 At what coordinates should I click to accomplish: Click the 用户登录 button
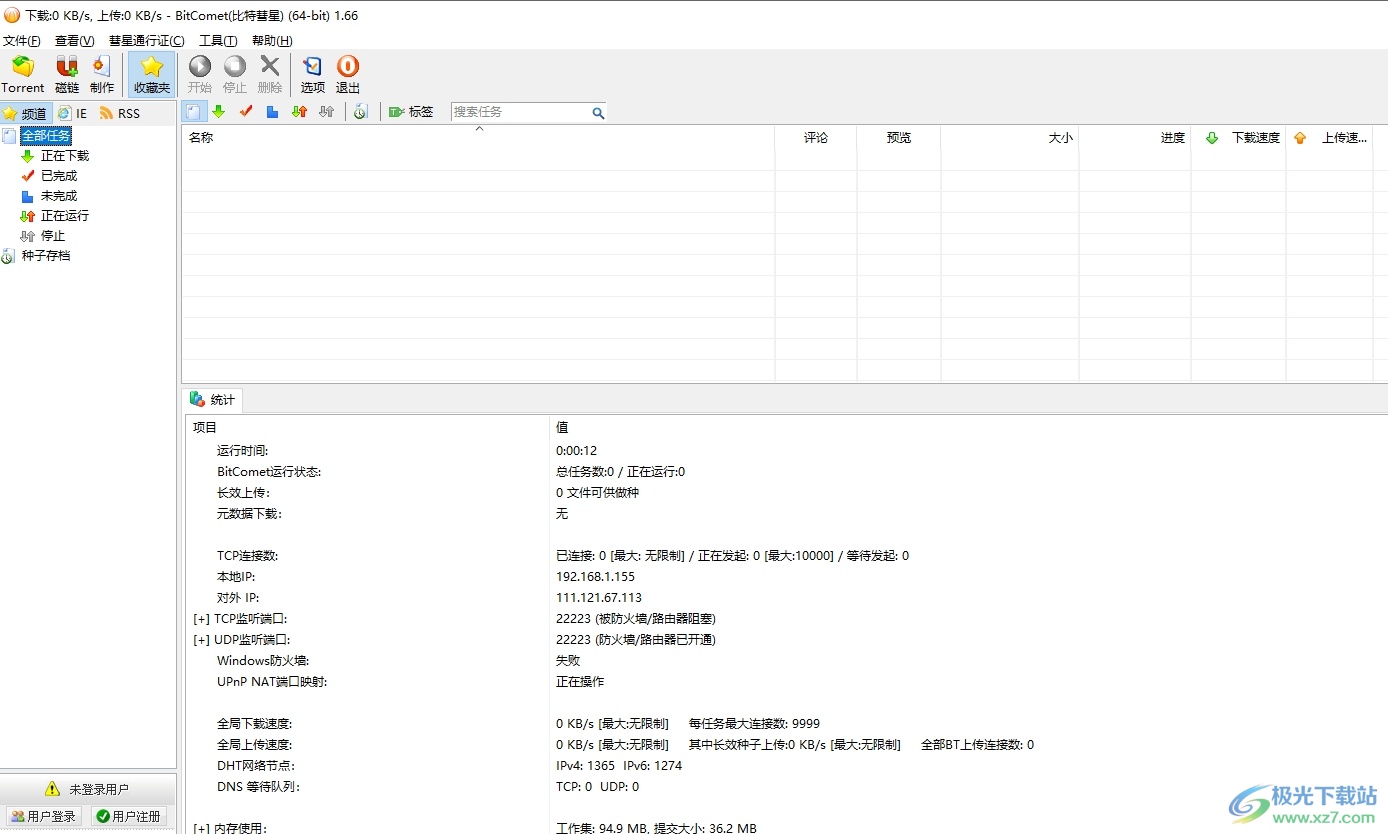tap(43, 817)
